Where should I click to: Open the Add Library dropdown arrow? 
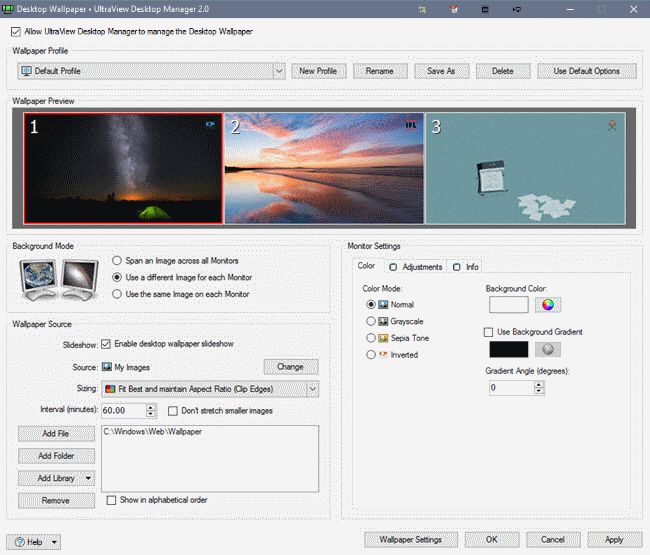(x=88, y=478)
